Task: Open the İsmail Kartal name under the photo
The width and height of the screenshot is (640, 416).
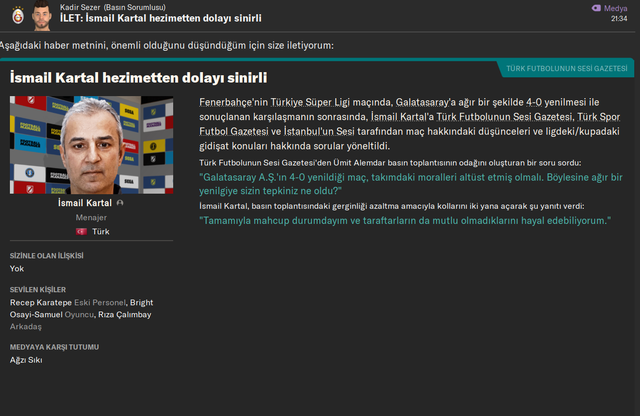Action: [x=84, y=203]
